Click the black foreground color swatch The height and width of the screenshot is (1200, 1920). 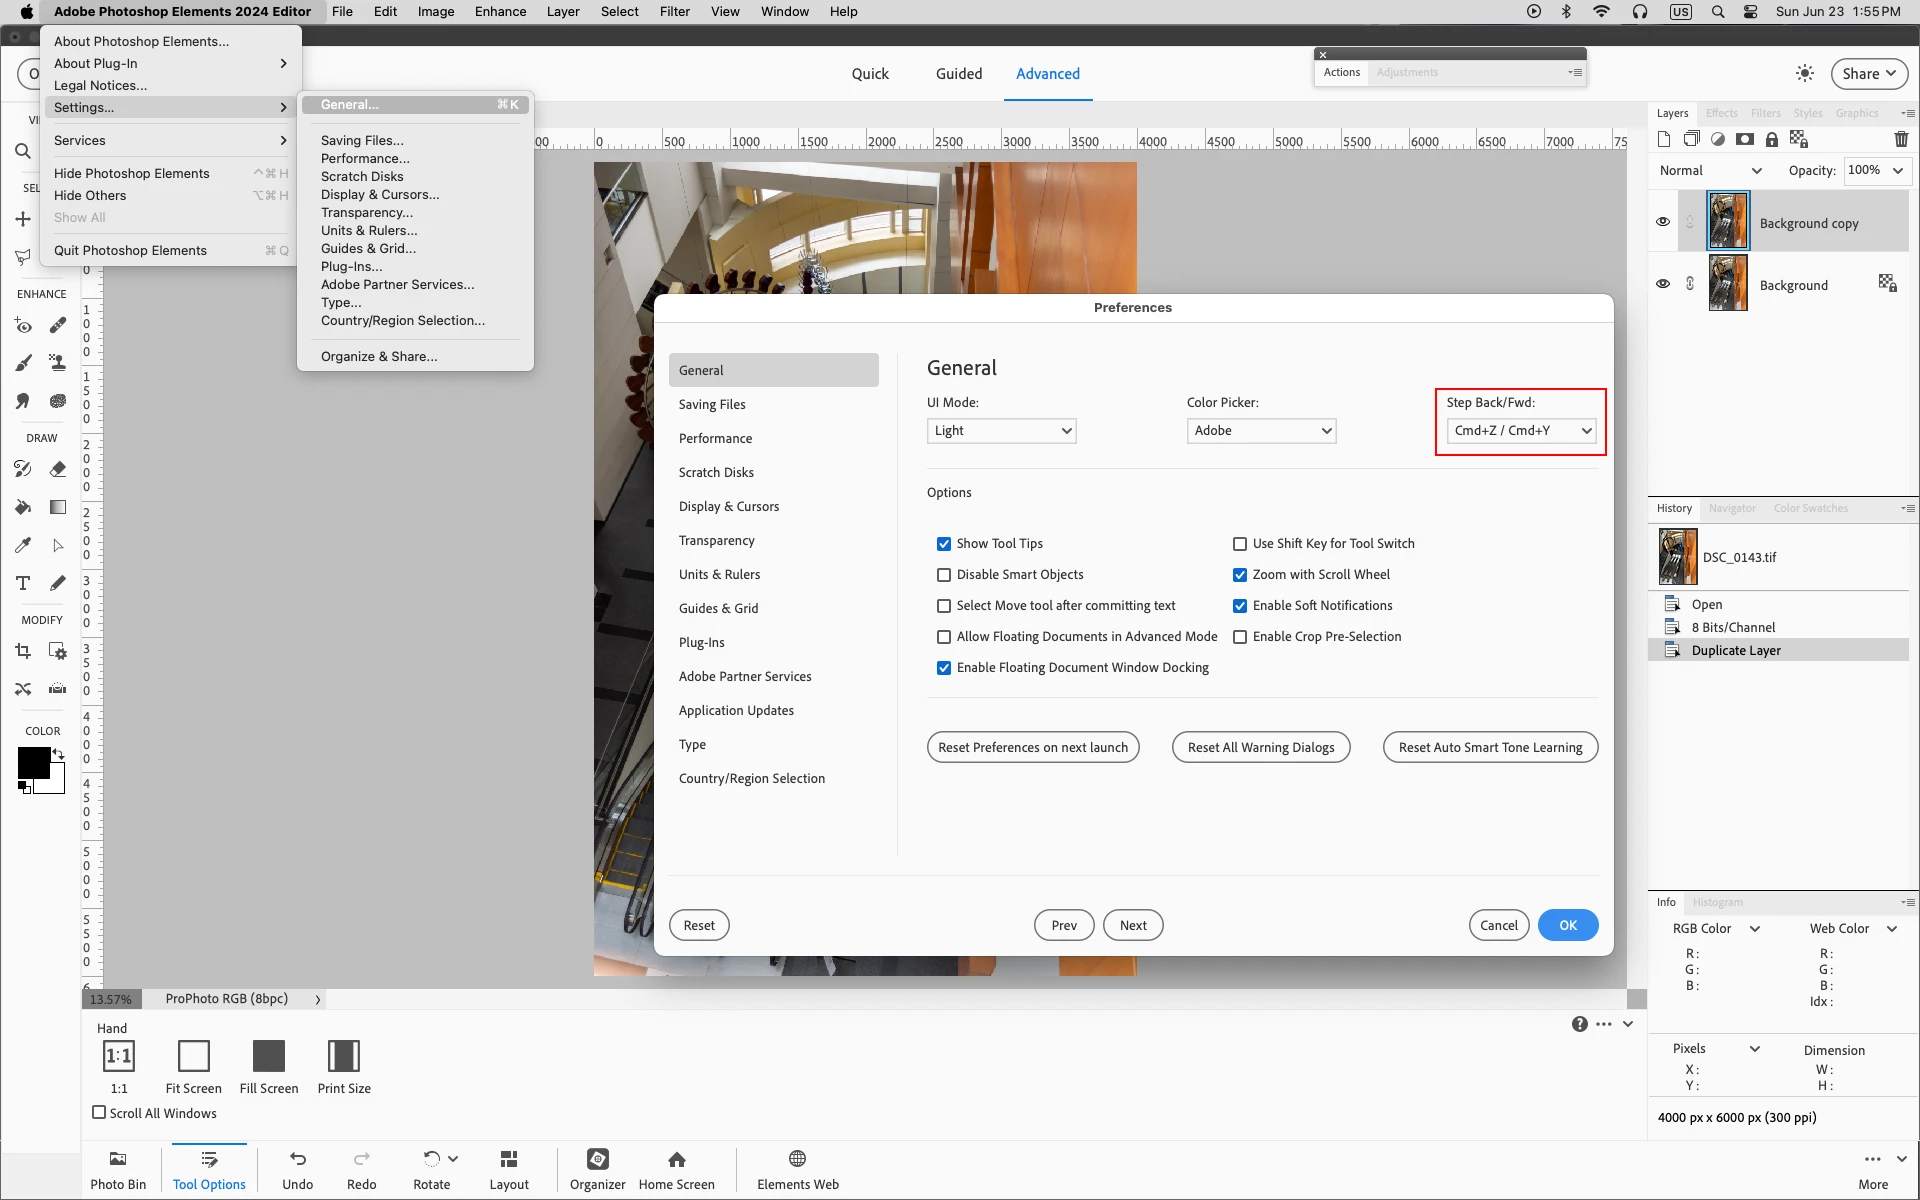point(32,762)
